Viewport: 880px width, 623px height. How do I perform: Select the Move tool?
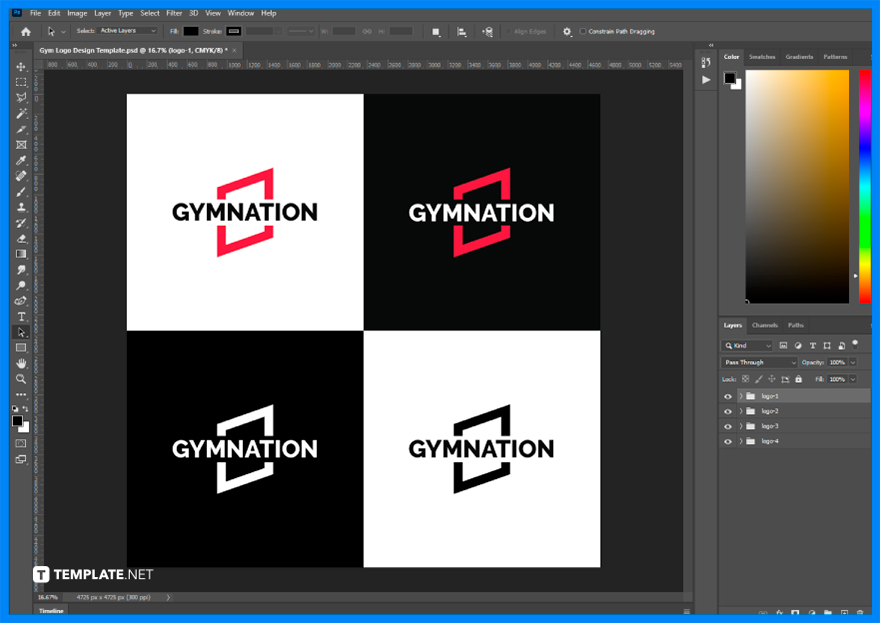20,66
